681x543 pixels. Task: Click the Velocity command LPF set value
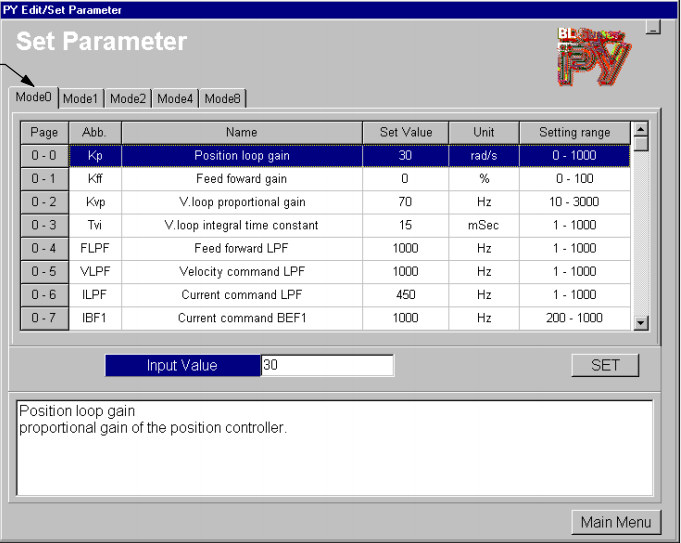click(x=404, y=272)
